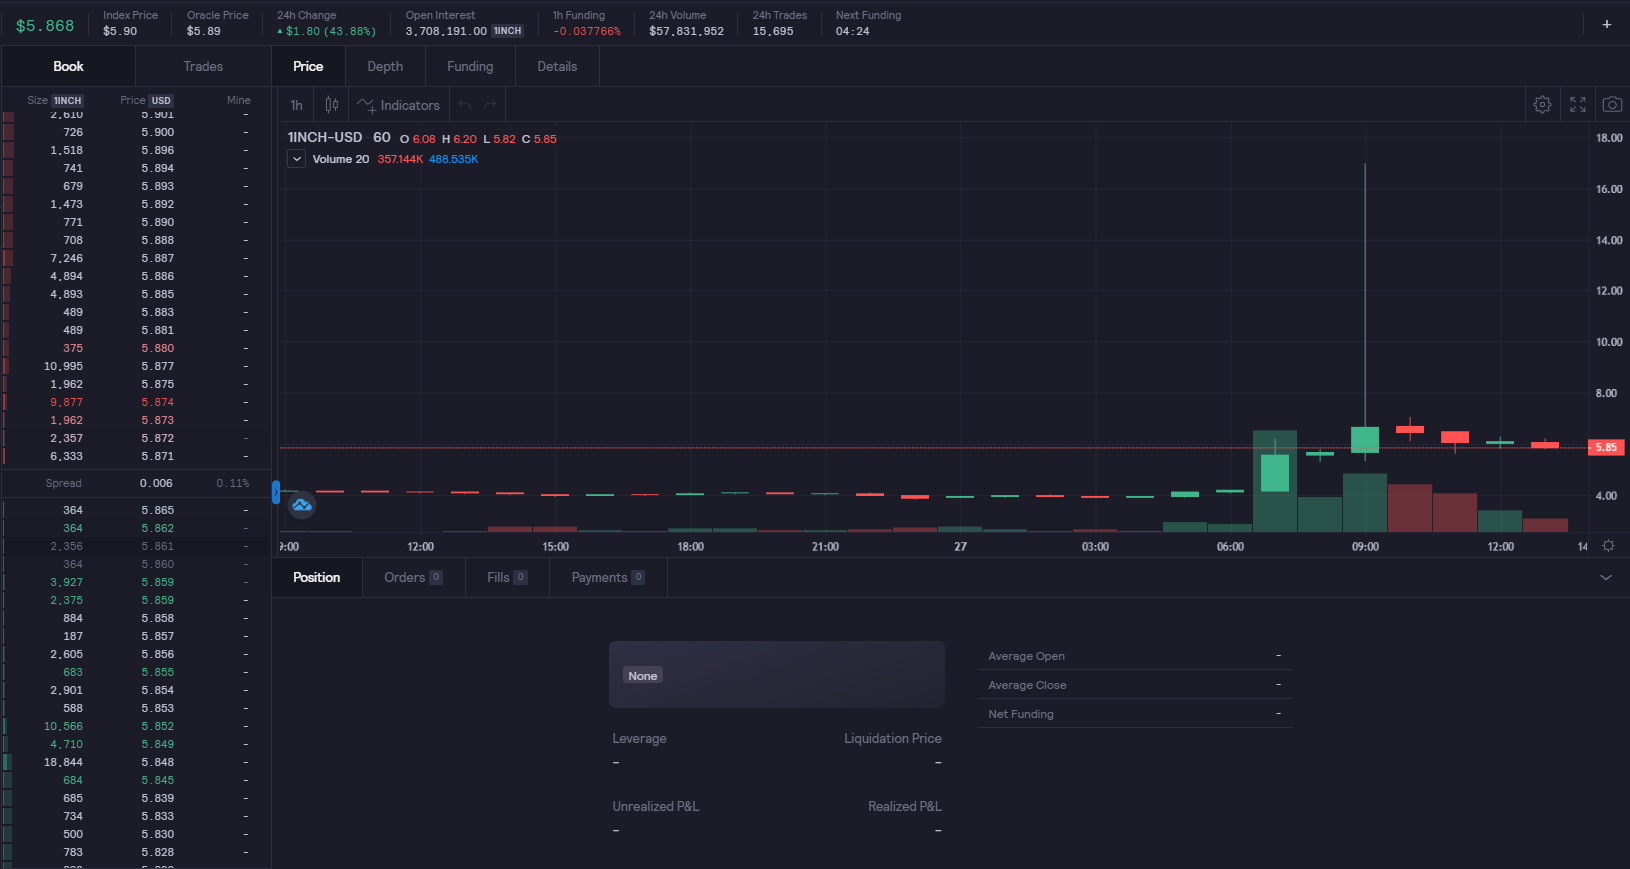Select the ask order at price 5.880

(136, 348)
